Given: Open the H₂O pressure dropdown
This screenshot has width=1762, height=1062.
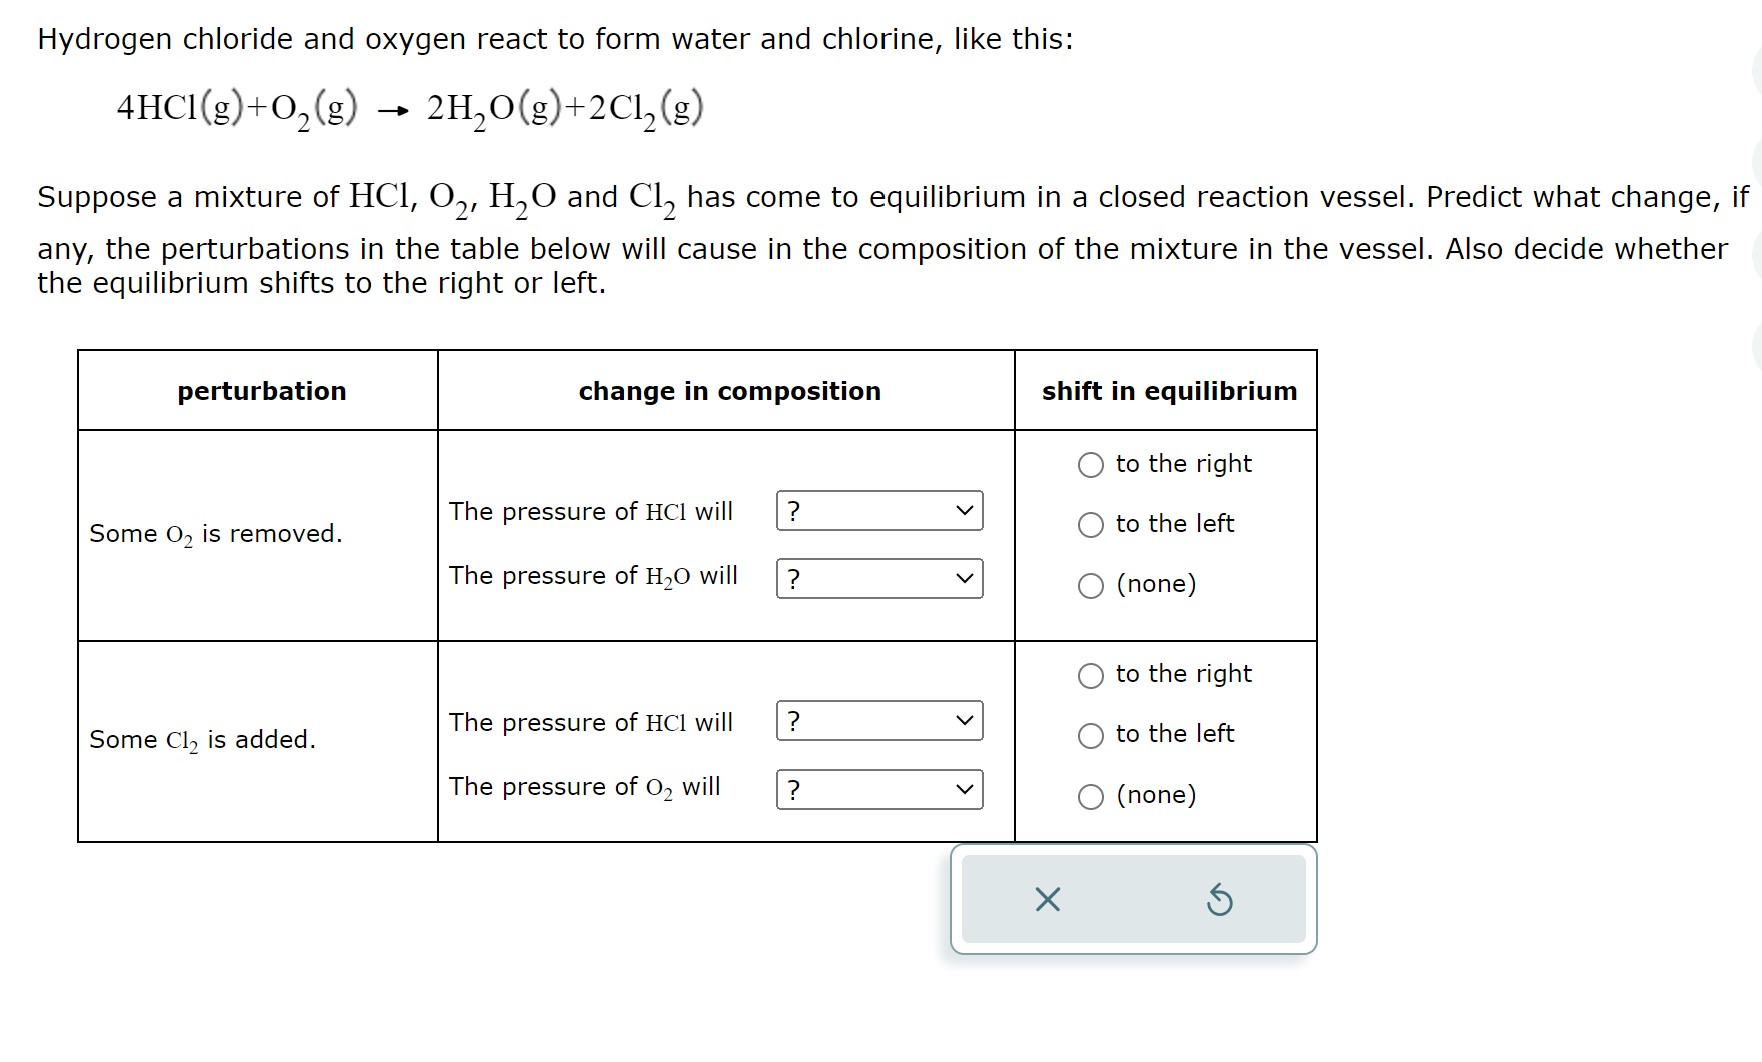Looking at the screenshot, I should 879,578.
